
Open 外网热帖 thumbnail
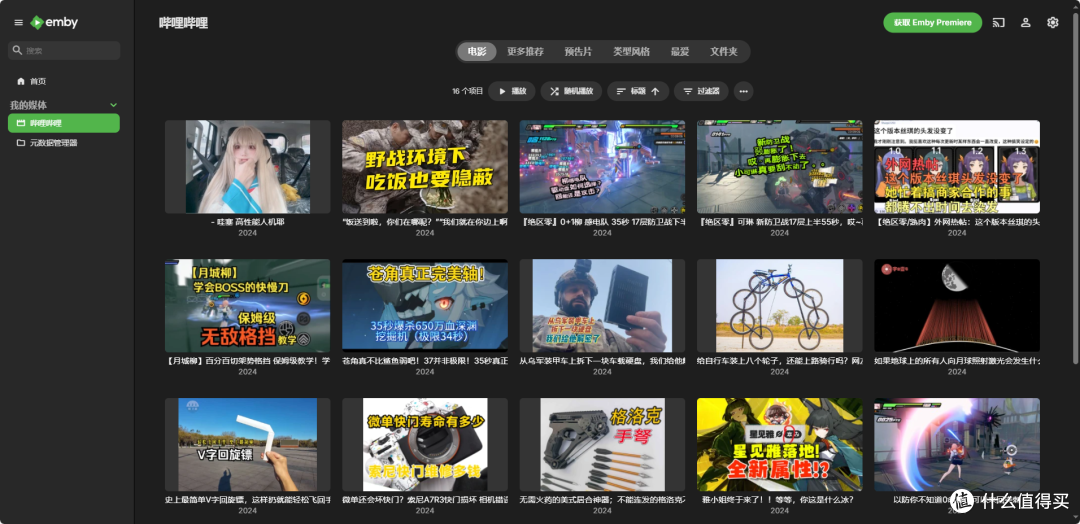click(957, 167)
